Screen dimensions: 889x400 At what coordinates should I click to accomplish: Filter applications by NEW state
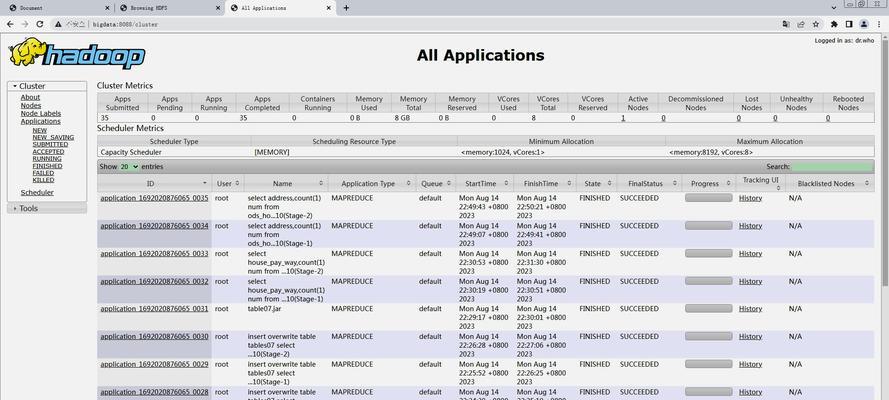[40, 130]
